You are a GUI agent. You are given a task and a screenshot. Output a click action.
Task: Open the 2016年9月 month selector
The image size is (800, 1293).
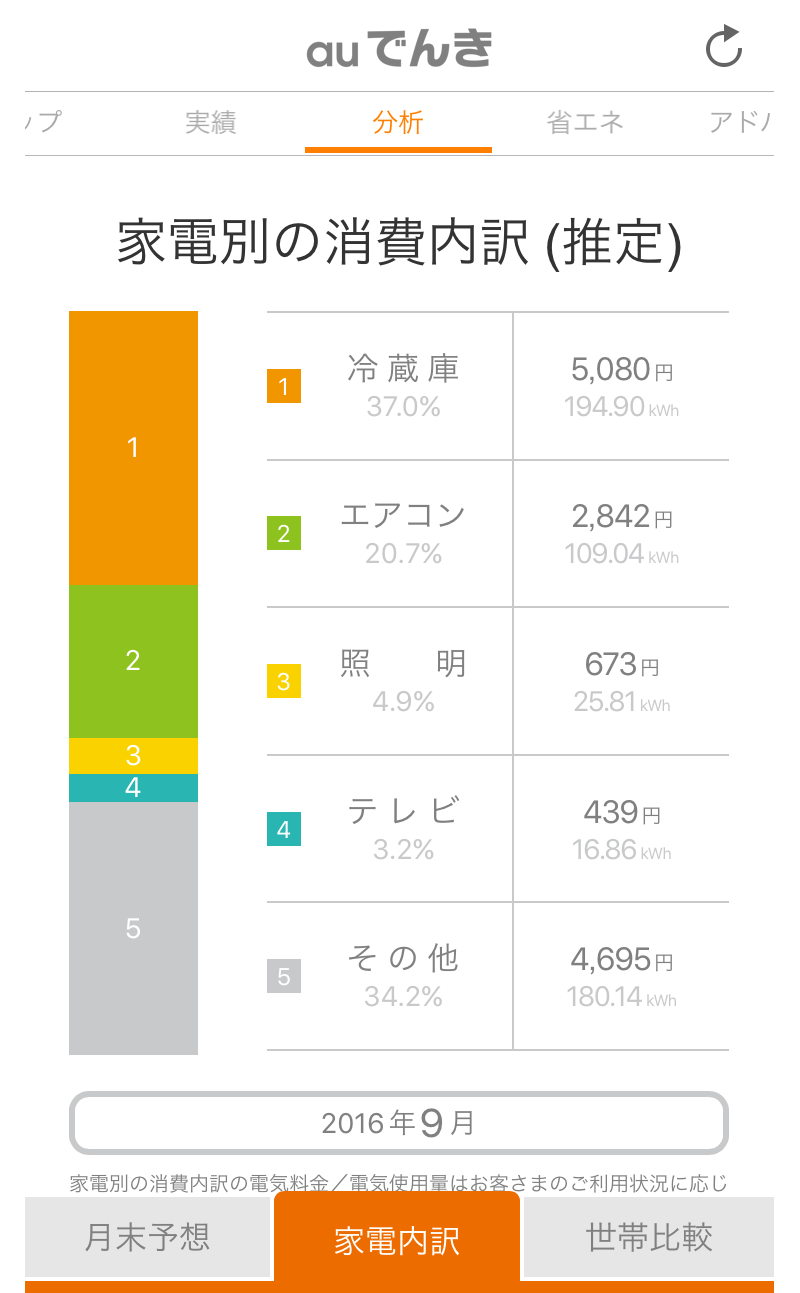coord(398,1123)
